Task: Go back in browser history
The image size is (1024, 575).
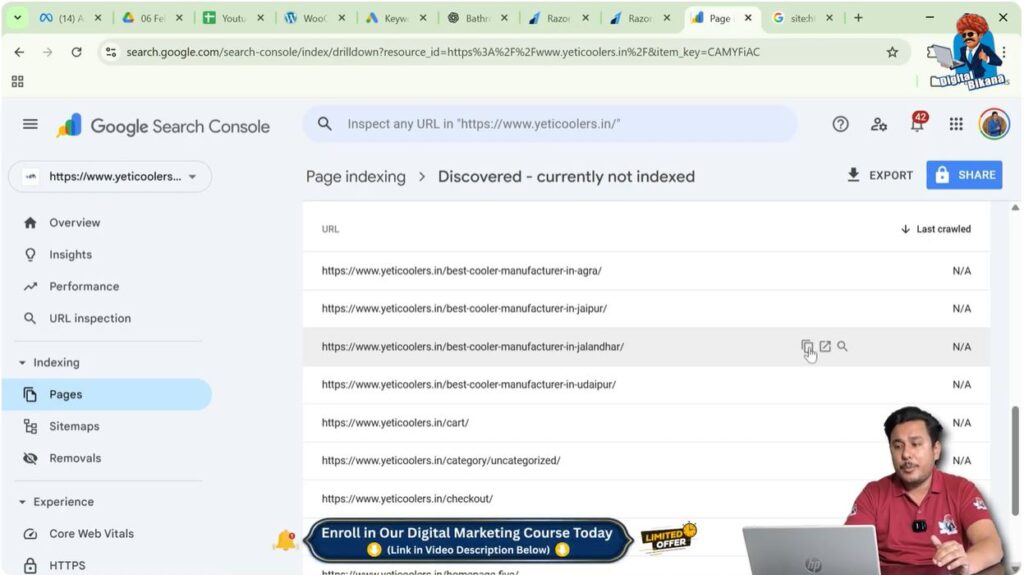Action: point(19,52)
